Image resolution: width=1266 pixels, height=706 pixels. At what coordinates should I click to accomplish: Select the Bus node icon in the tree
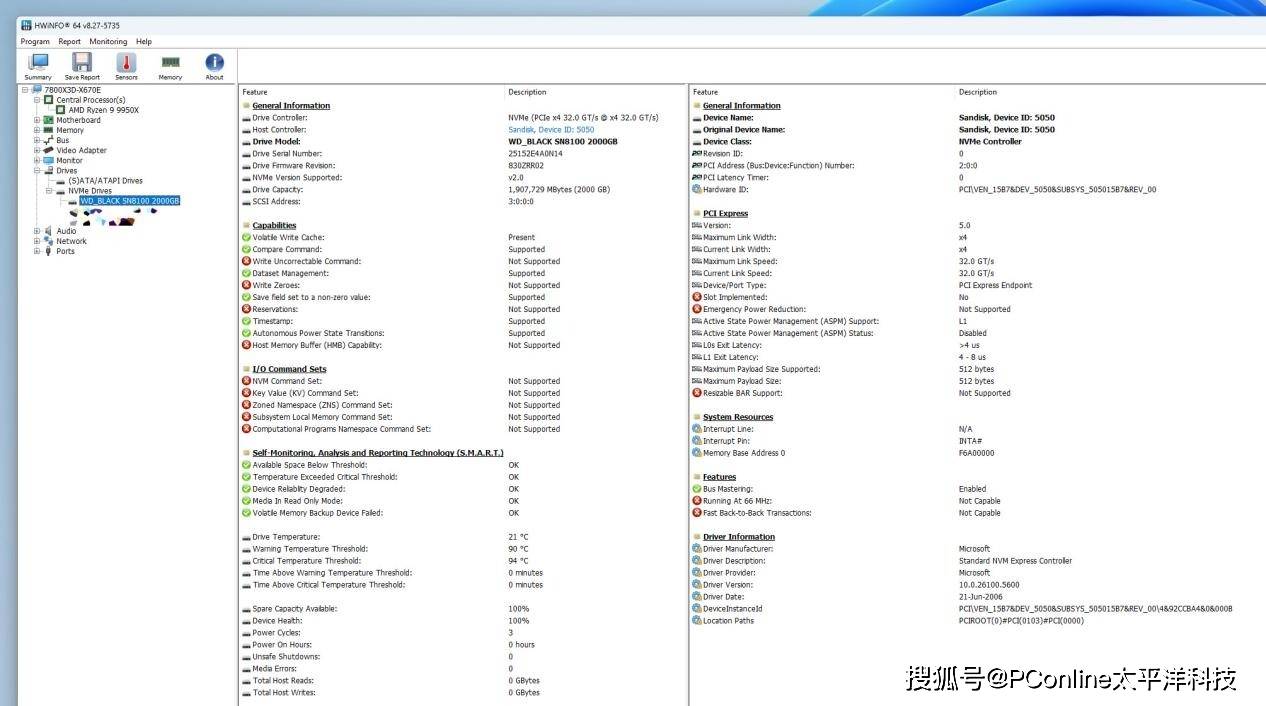click(48, 140)
